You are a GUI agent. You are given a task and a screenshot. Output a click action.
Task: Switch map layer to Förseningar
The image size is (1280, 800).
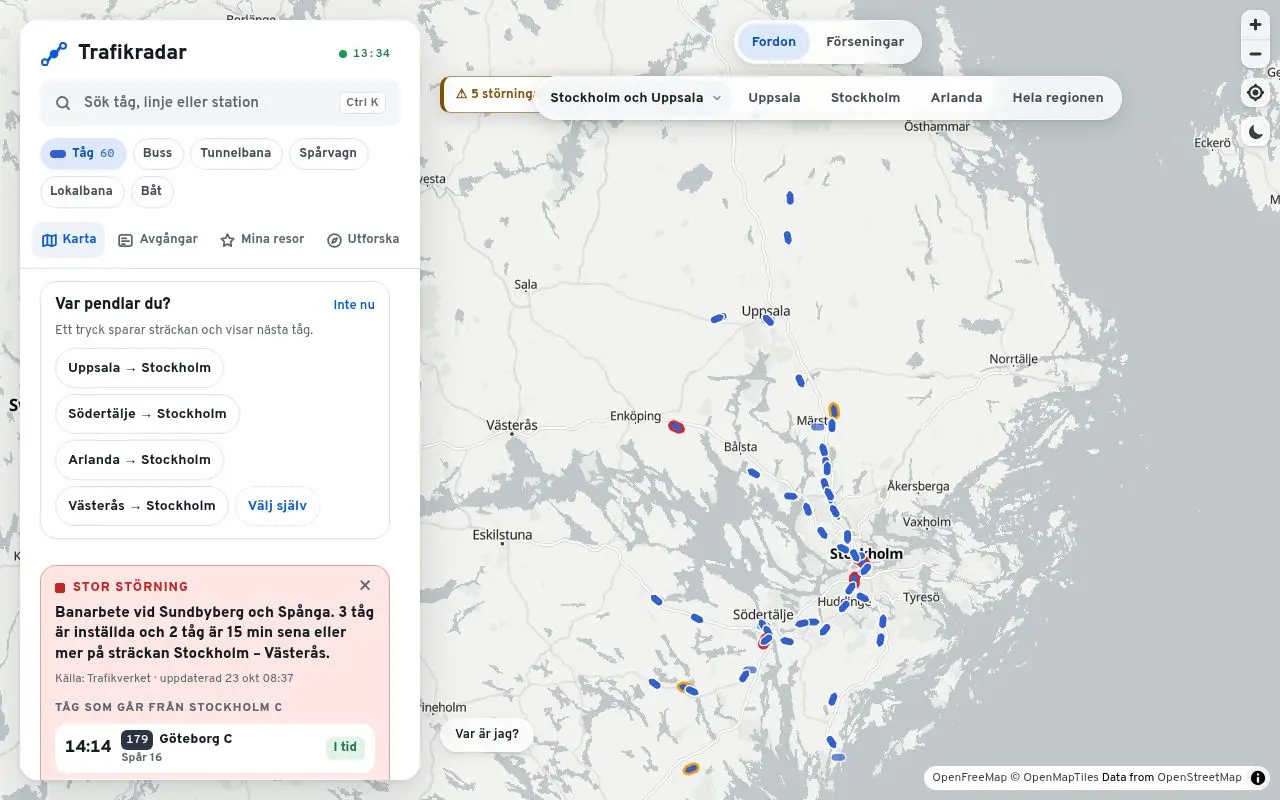865,42
